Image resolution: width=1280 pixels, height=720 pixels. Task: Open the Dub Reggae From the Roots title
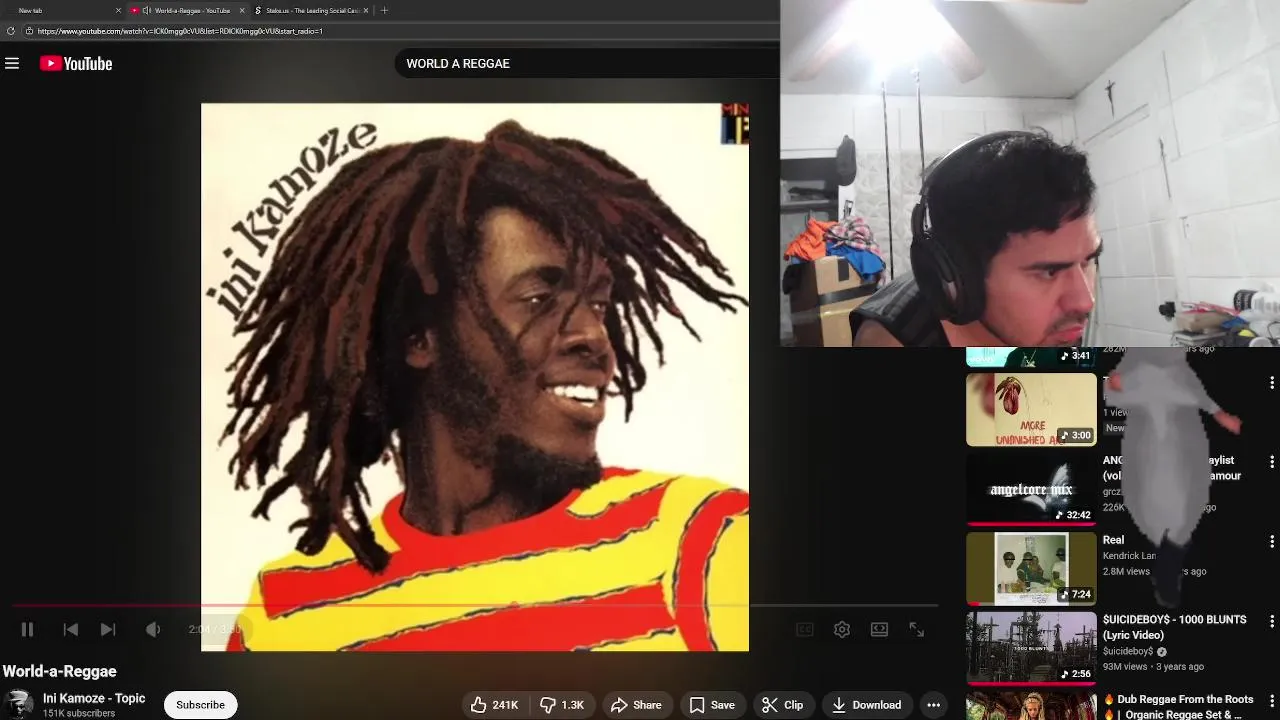tap(1179, 707)
